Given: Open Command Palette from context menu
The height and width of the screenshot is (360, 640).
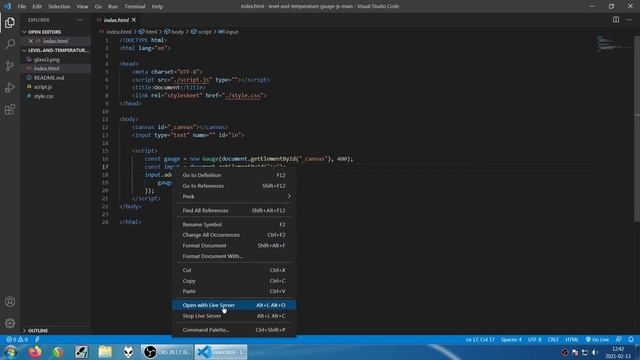Looking at the screenshot, I should click(234, 330).
